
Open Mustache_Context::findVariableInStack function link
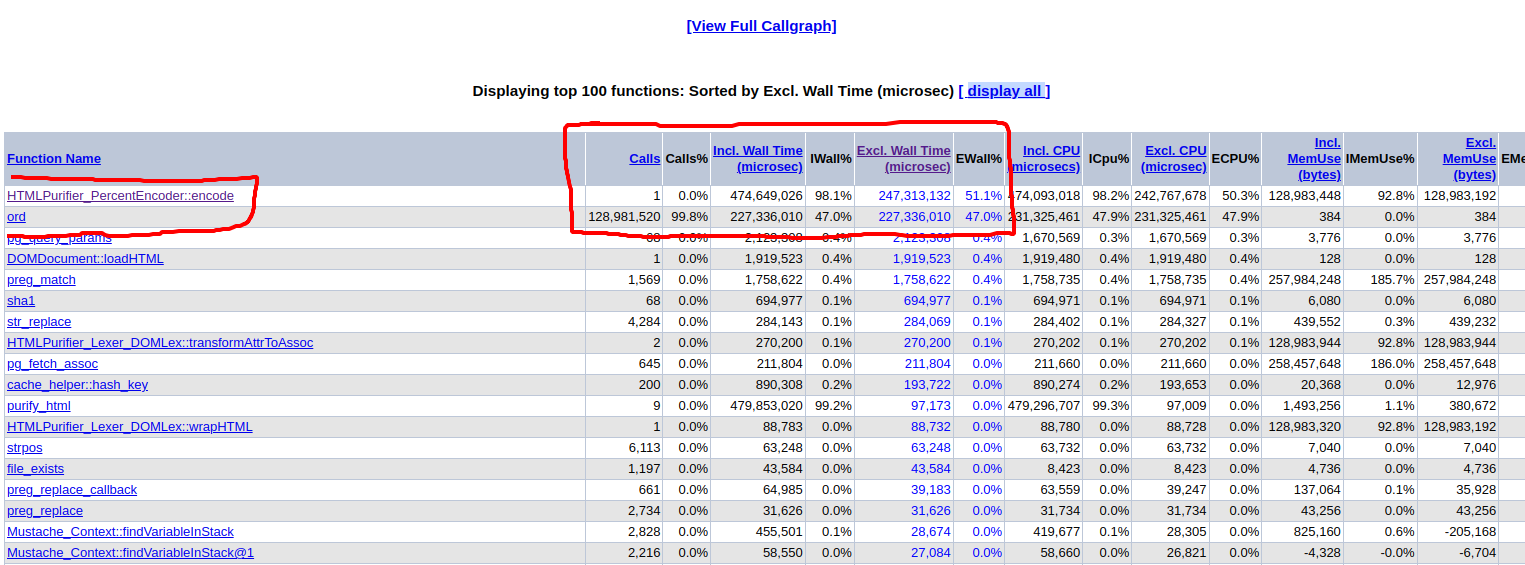(x=120, y=532)
